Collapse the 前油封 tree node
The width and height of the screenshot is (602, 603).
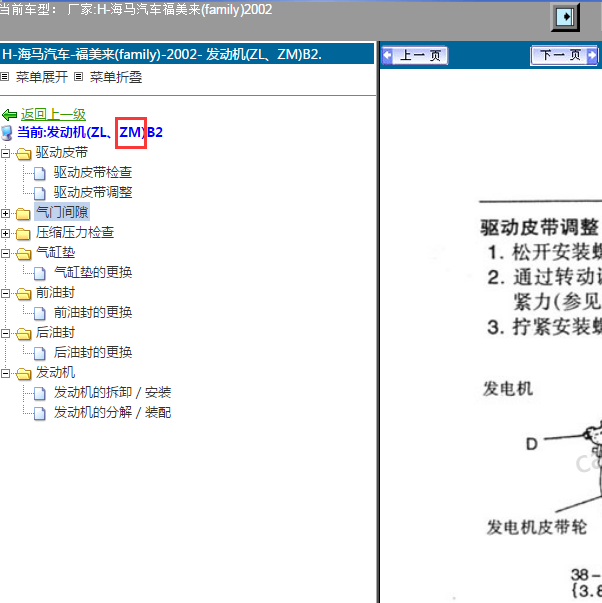pos(5,293)
